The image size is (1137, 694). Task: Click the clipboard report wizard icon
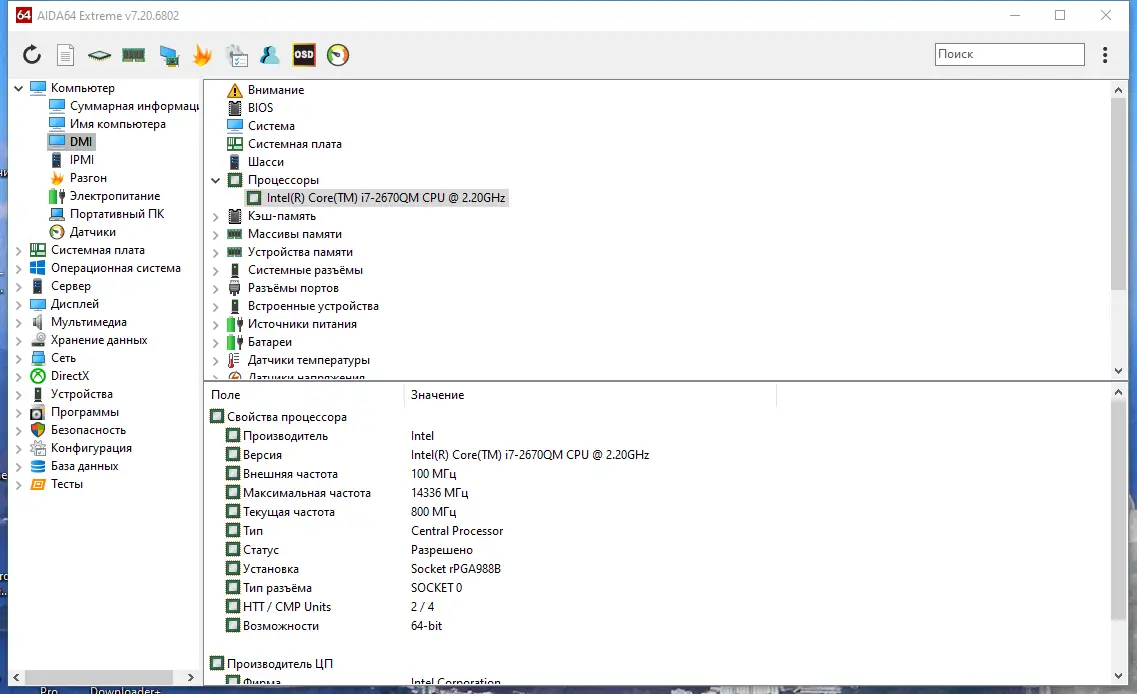coord(236,56)
